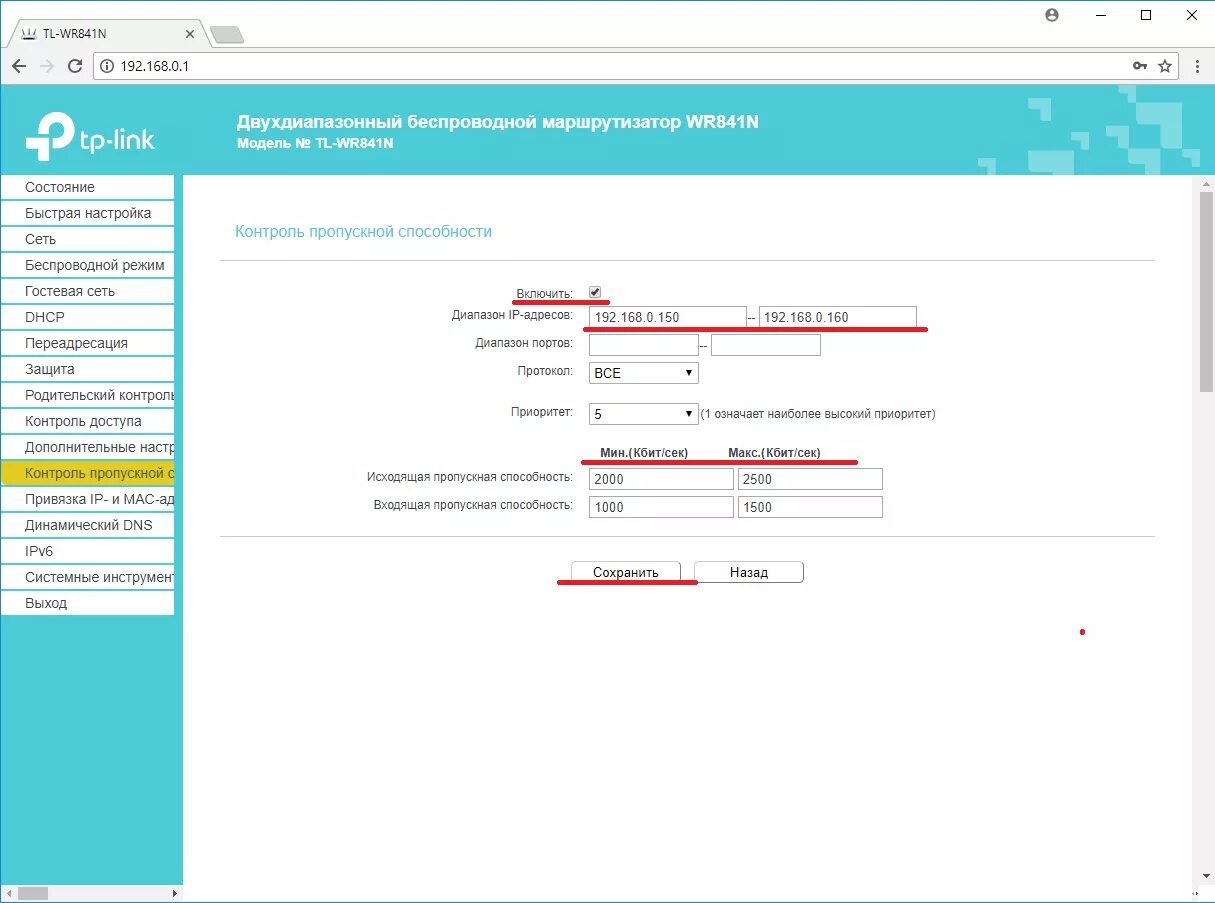
Task: Click the vertical scrollbar down arrow
Action: tap(1206, 876)
